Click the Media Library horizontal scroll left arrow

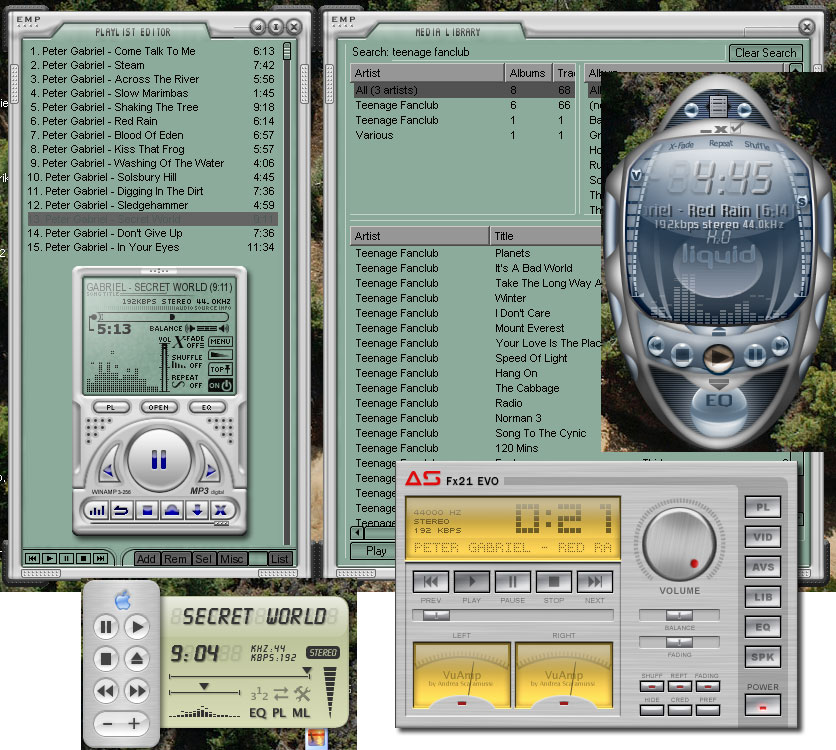click(x=357, y=532)
